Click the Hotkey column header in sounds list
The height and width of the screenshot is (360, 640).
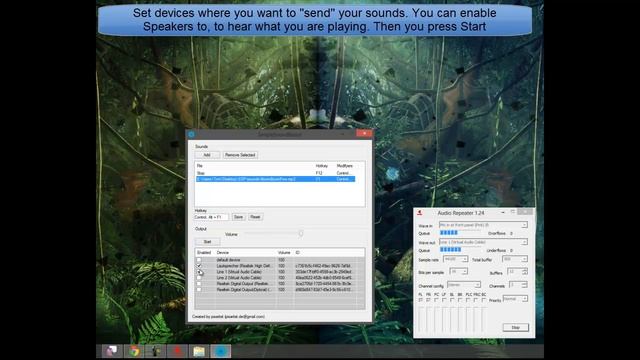pyautogui.click(x=322, y=166)
